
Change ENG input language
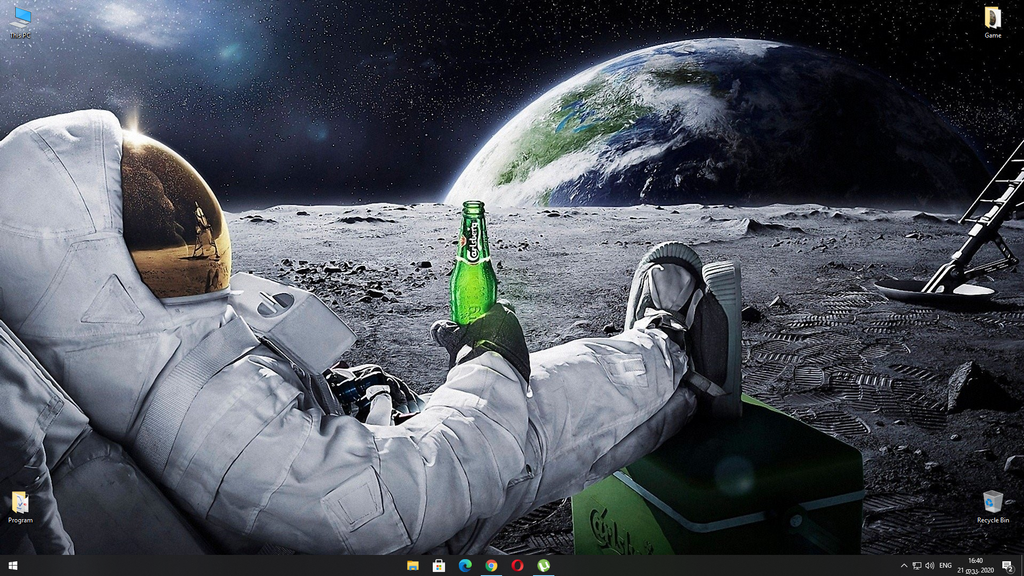[945, 566]
